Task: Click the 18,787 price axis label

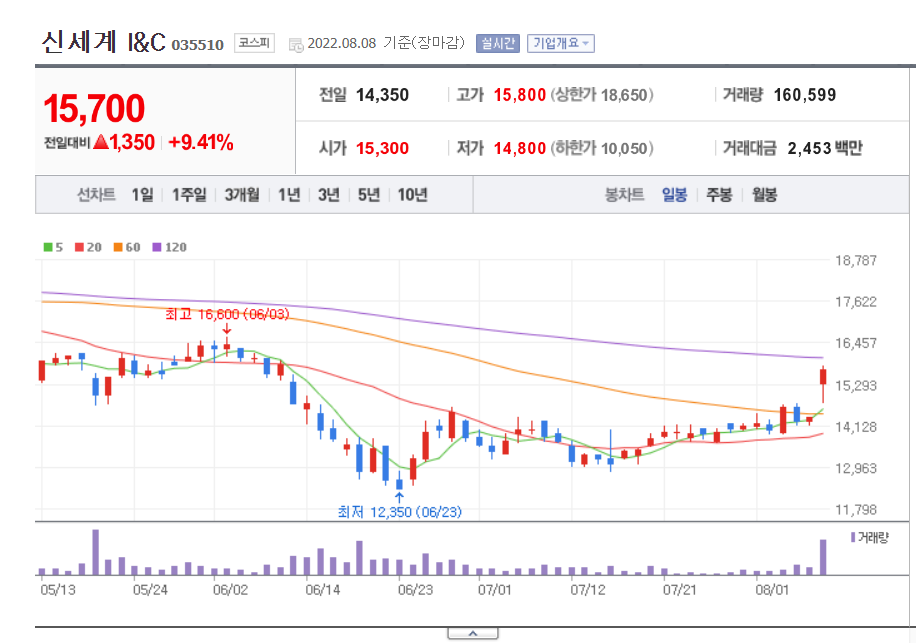Action: [856, 260]
